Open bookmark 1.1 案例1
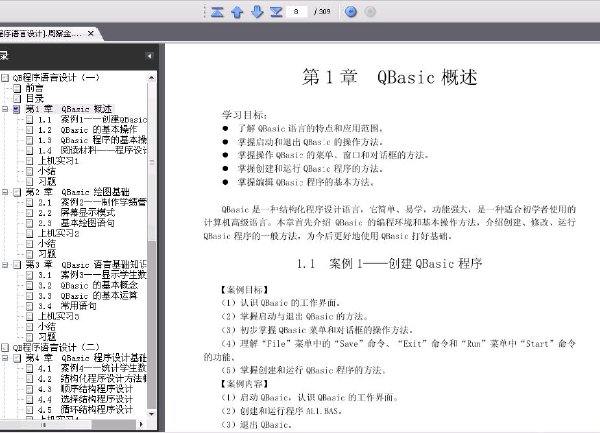Screen dimensions: 600x433 coord(92,119)
